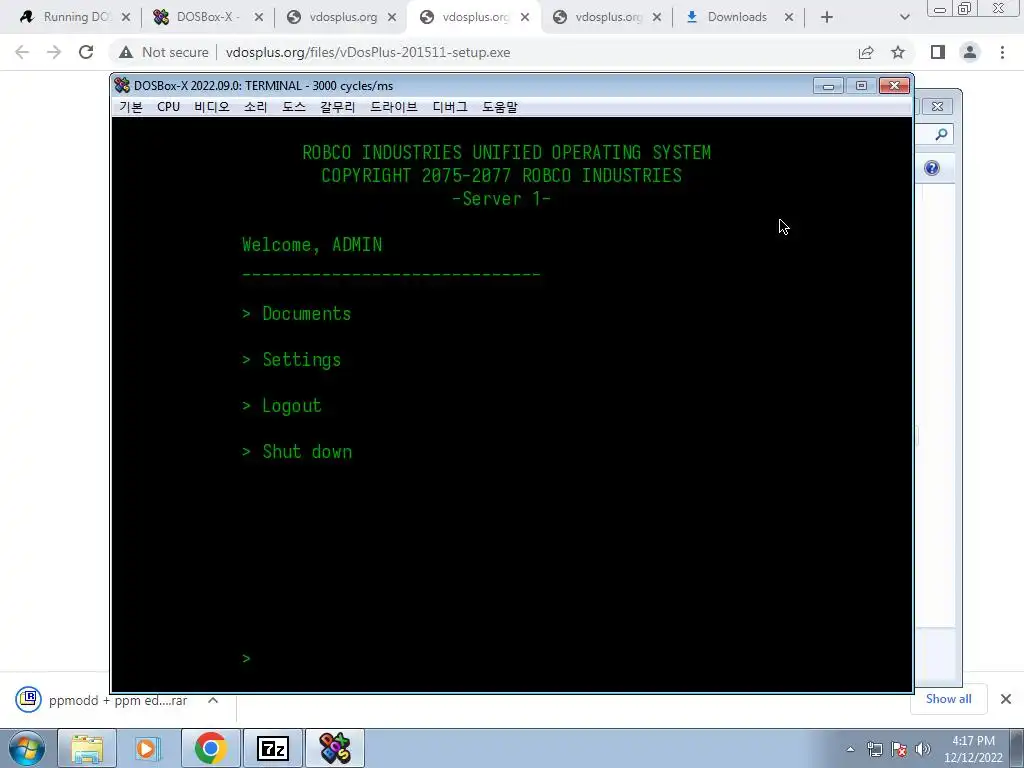Click the address bar URL
Screen dimensions: 1024x768
[368, 52]
